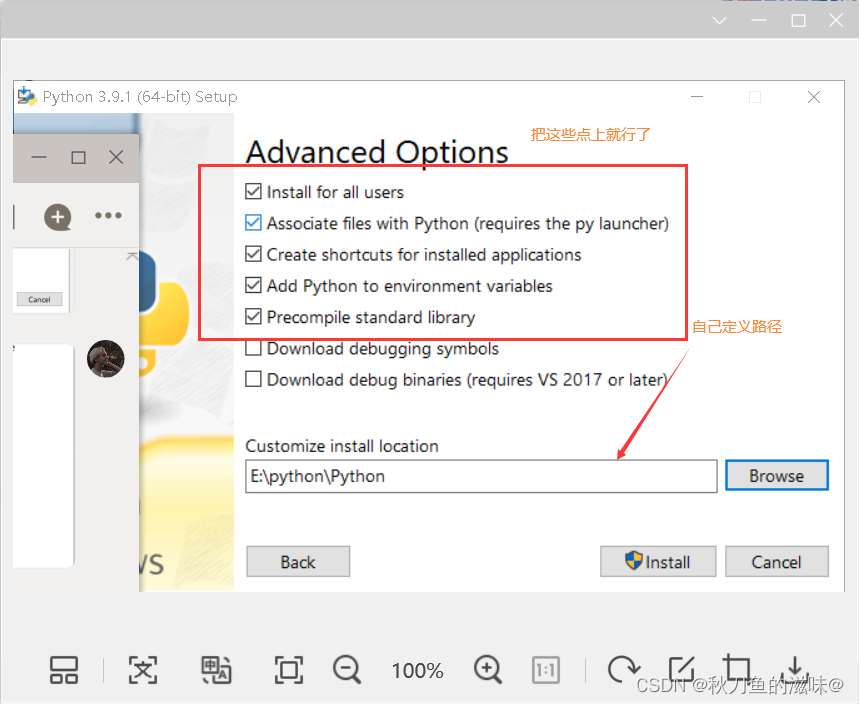Open the thumbnail gallery view icon
This screenshot has height=704, width=859.
point(64,669)
